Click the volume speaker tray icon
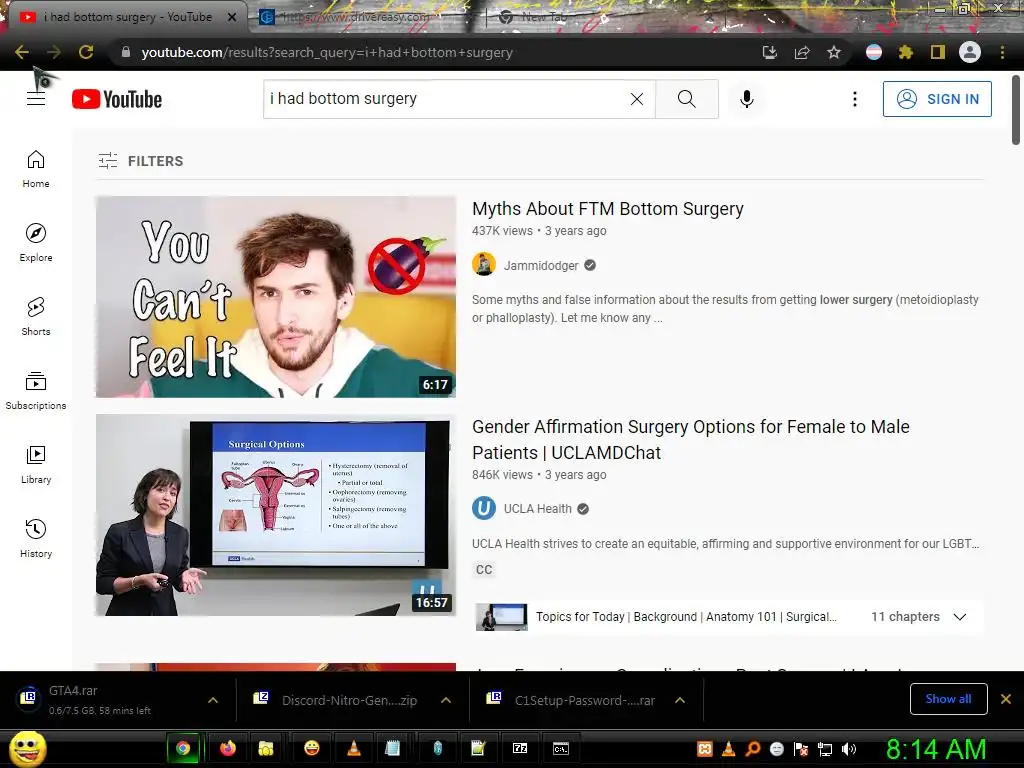The width and height of the screenshot is (1024, 768). click(x=849, y=749)
